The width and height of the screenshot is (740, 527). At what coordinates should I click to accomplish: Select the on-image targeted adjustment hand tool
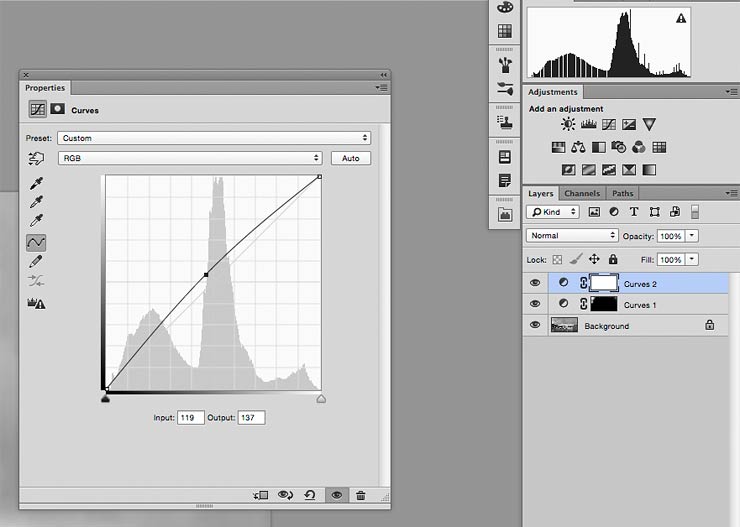(36, 159)
